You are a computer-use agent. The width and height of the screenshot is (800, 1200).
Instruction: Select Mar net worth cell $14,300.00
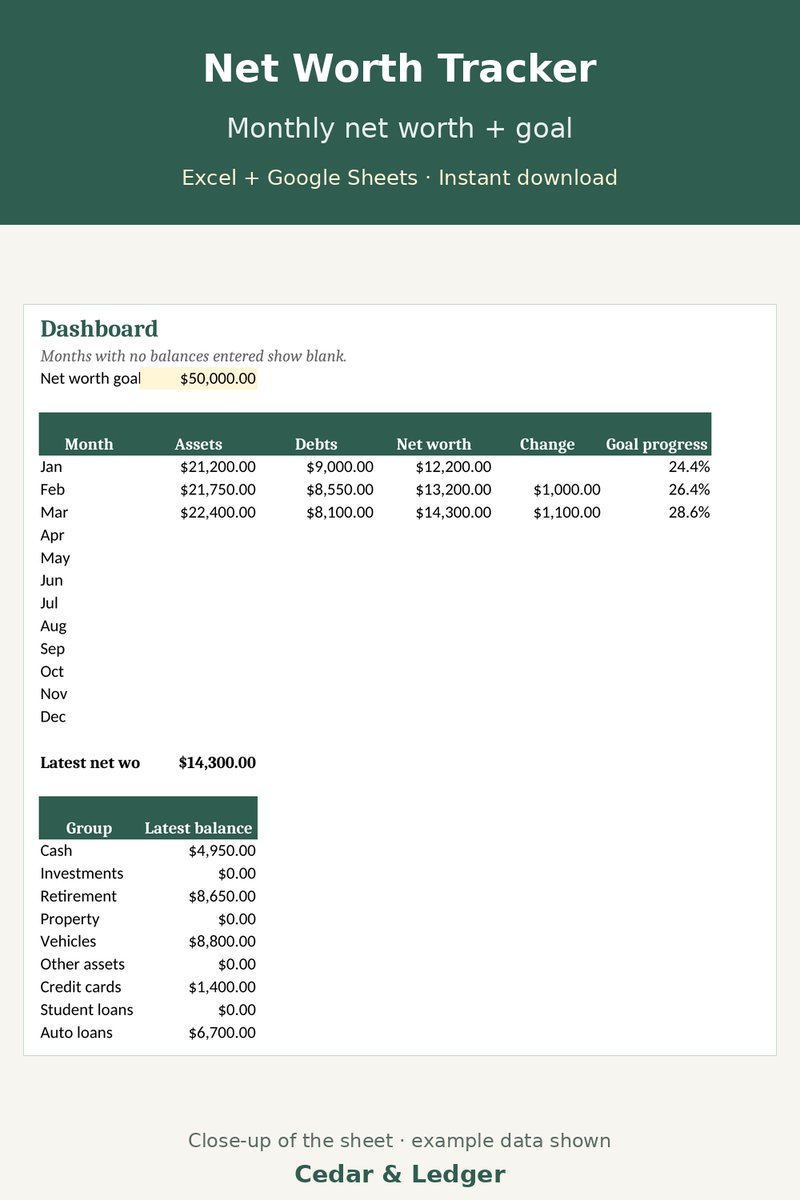[x=453, y=512]
